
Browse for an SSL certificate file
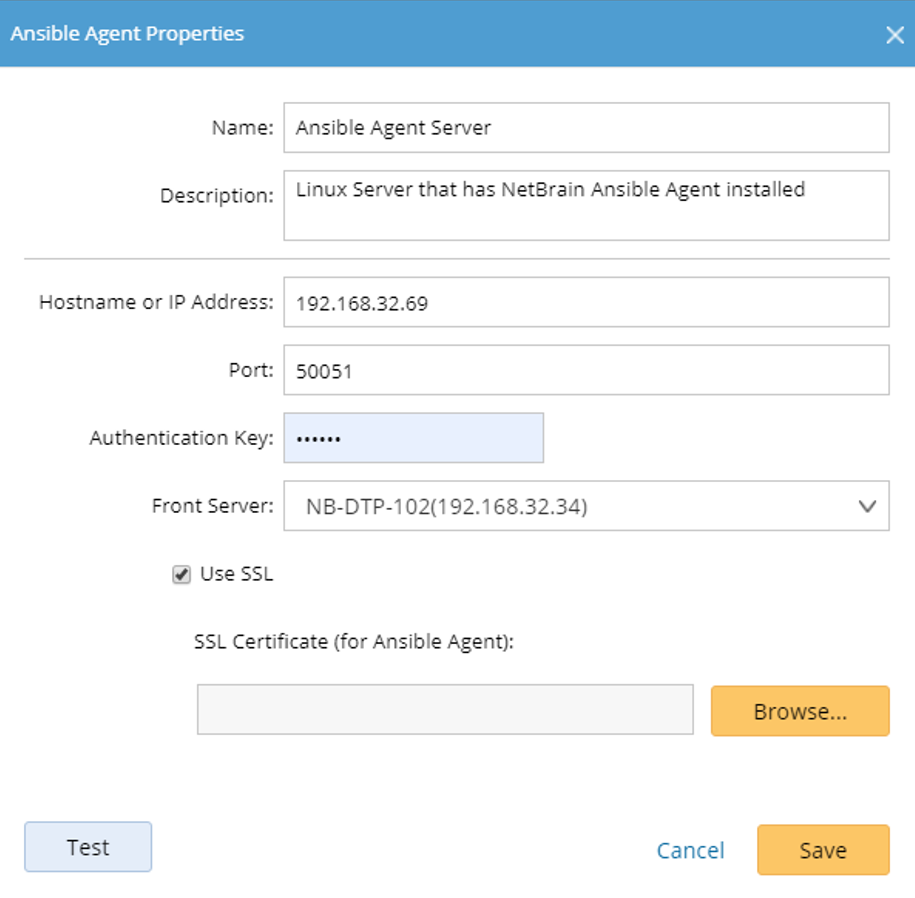[800, 711]
